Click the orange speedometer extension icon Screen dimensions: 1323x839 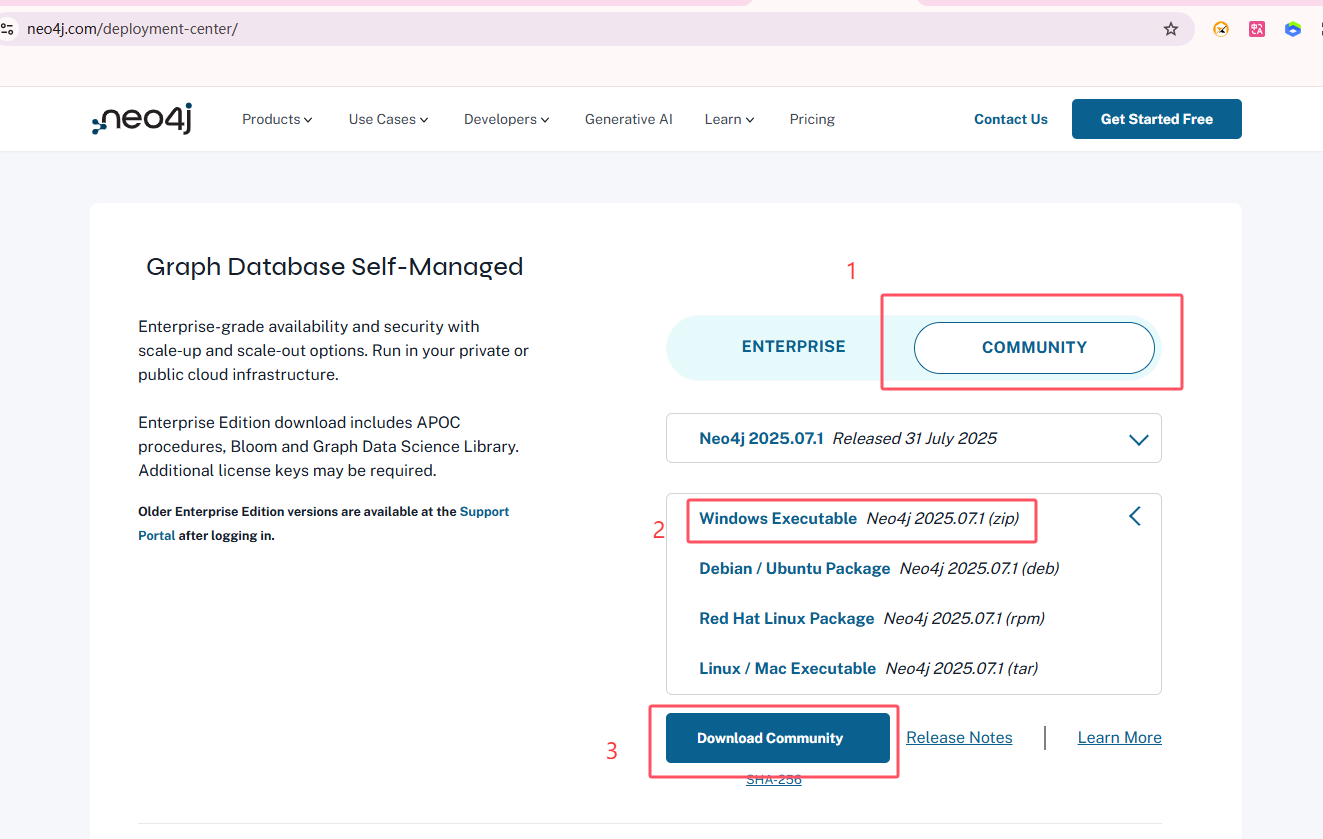pos(1221,29)
